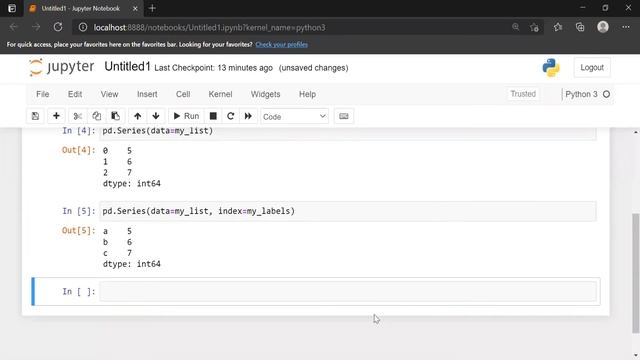Click the empty code cell input

(348, 291)
